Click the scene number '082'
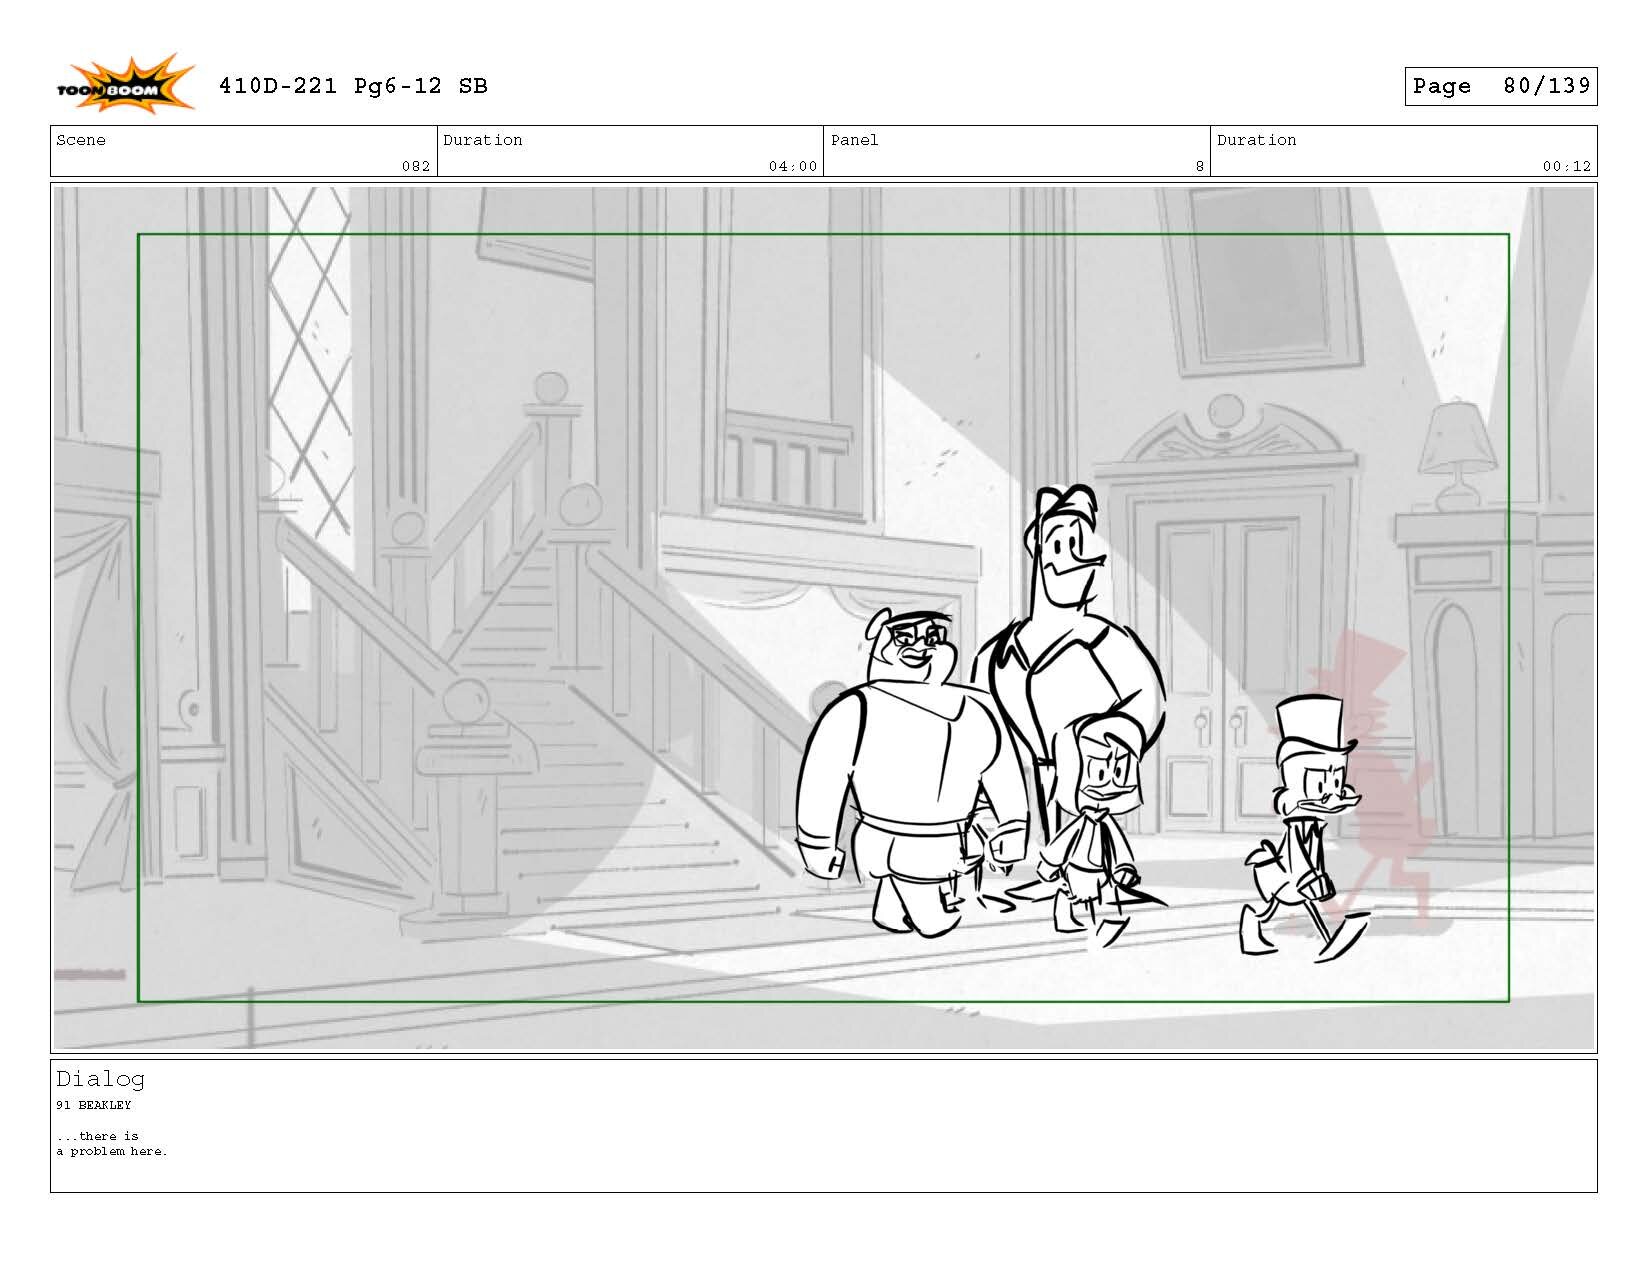 (x=416, y=167)
